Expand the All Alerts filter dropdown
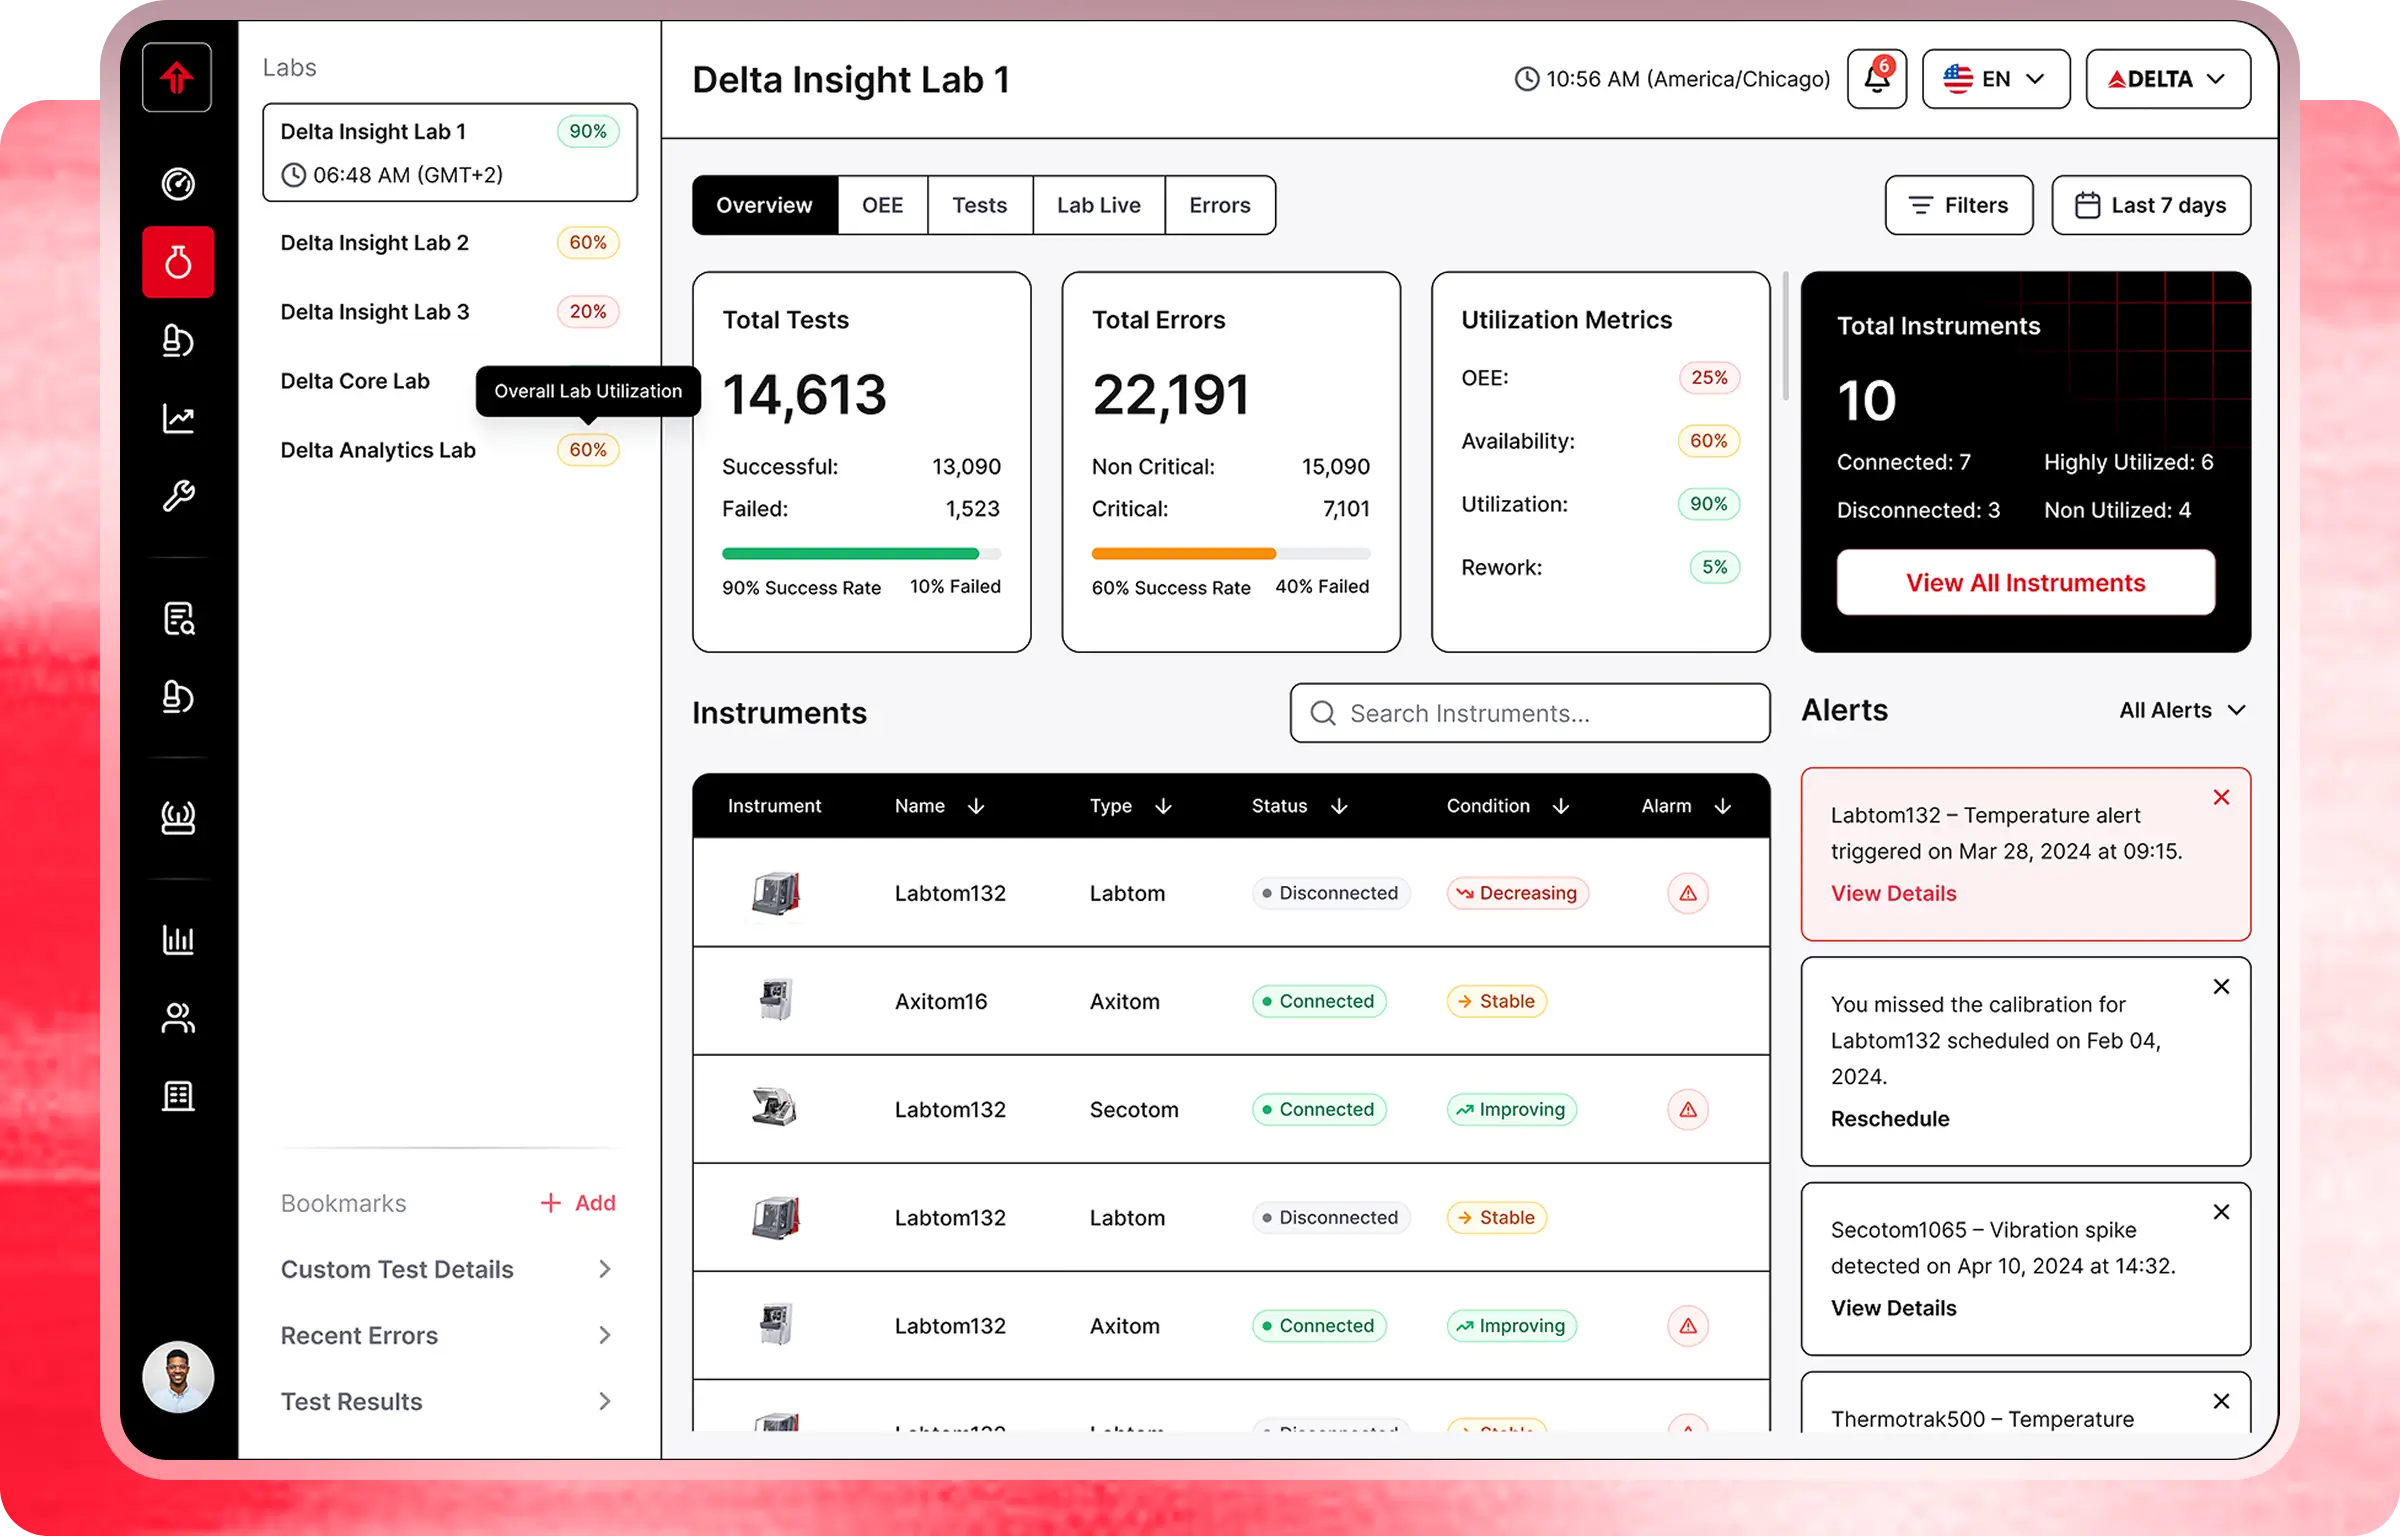 (2182, 710)
